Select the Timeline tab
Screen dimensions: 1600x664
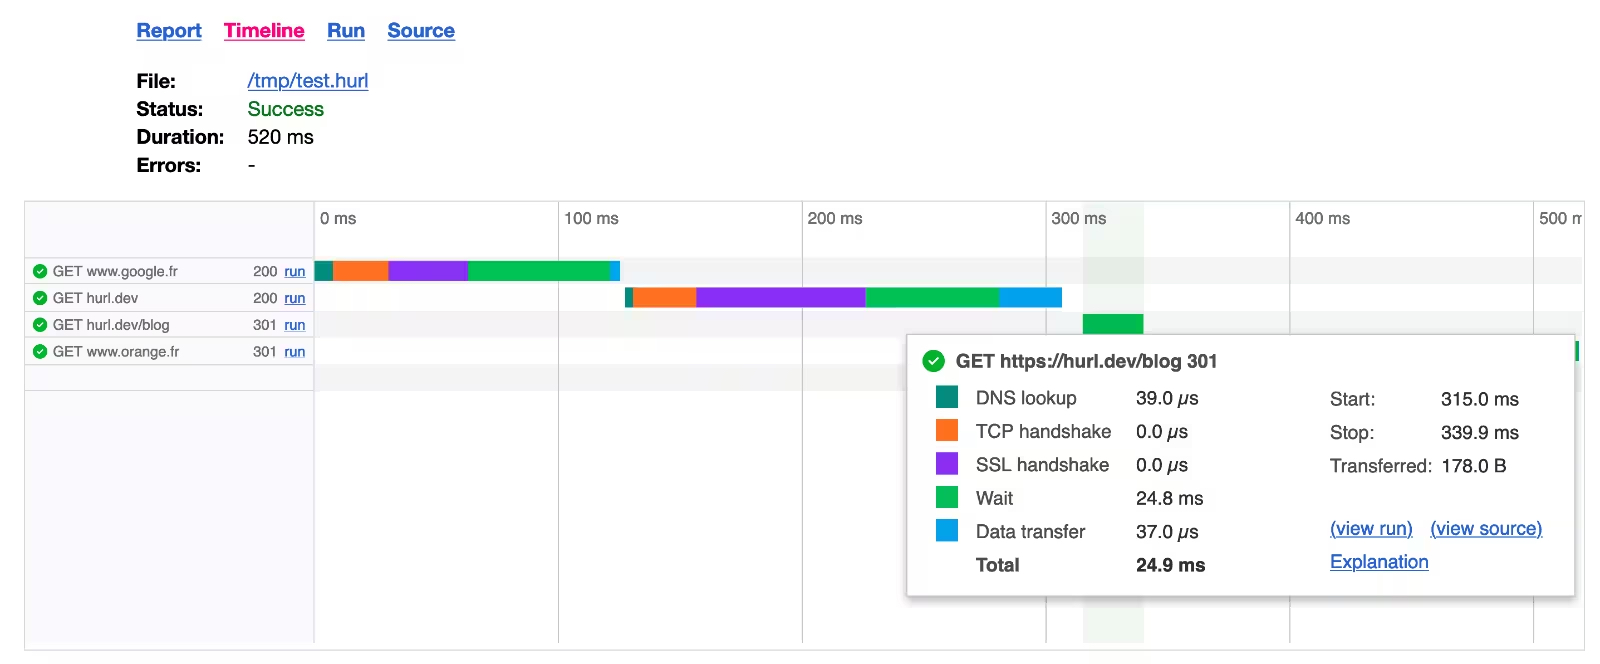264,31
